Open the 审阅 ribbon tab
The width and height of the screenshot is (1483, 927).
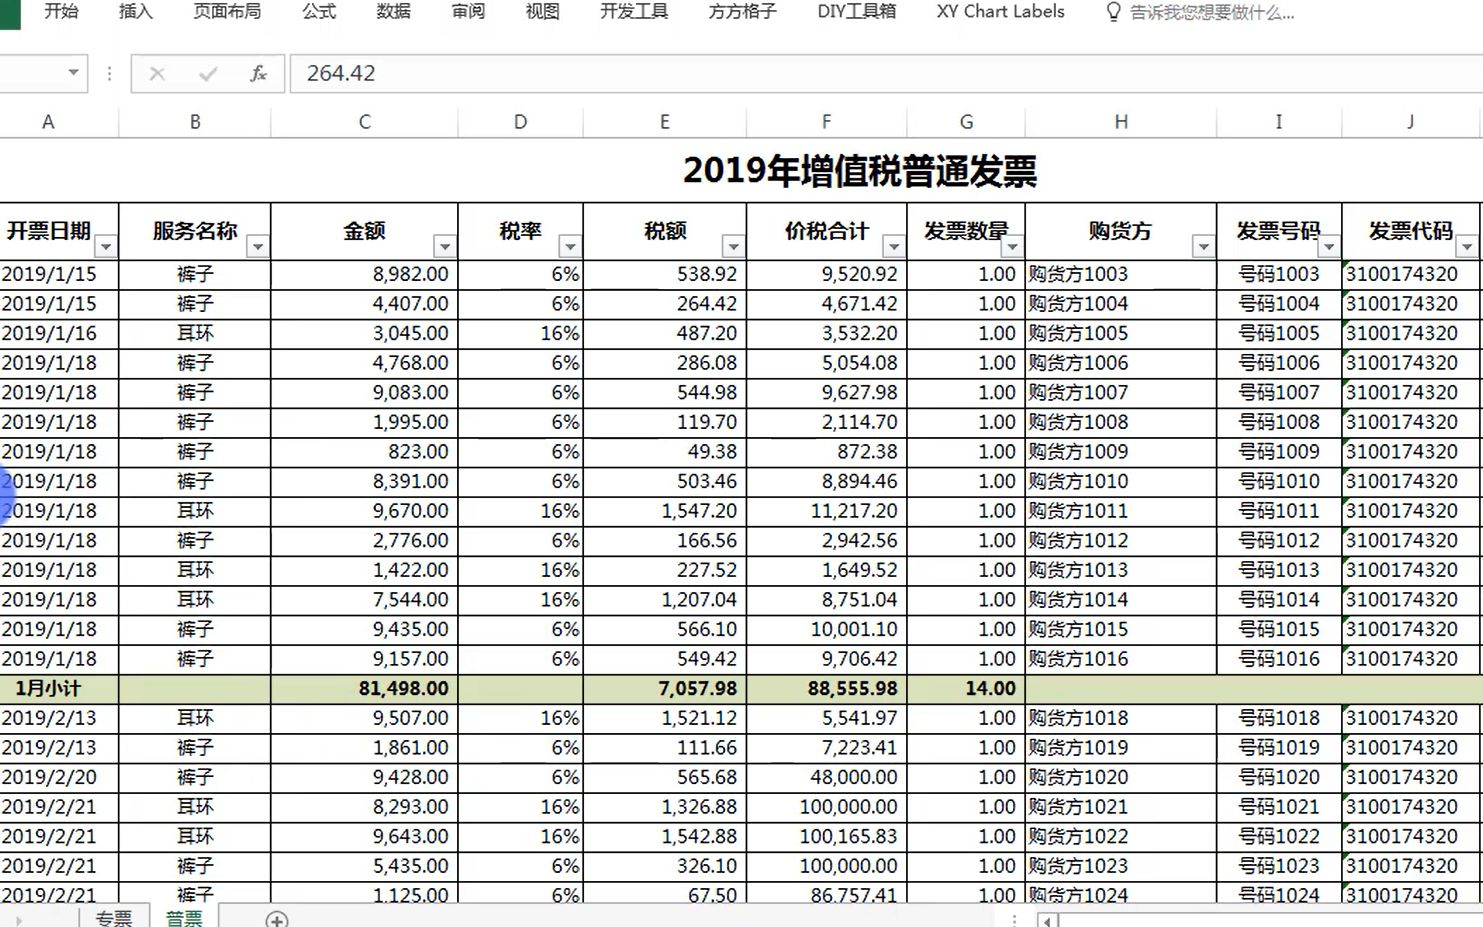coord(468,12)
